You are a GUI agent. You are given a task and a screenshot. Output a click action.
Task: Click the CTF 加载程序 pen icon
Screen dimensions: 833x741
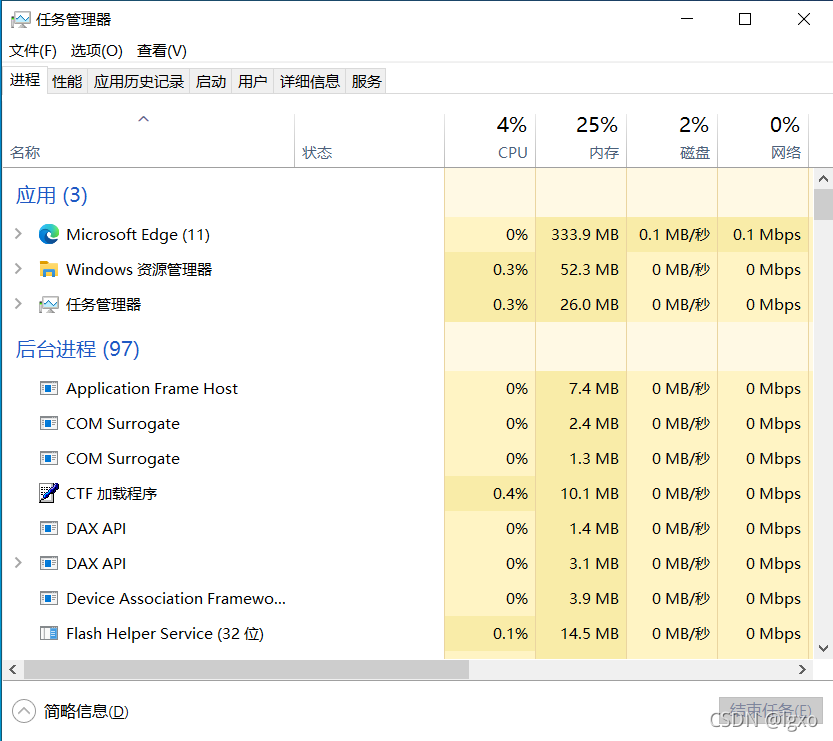coord(49,493)
